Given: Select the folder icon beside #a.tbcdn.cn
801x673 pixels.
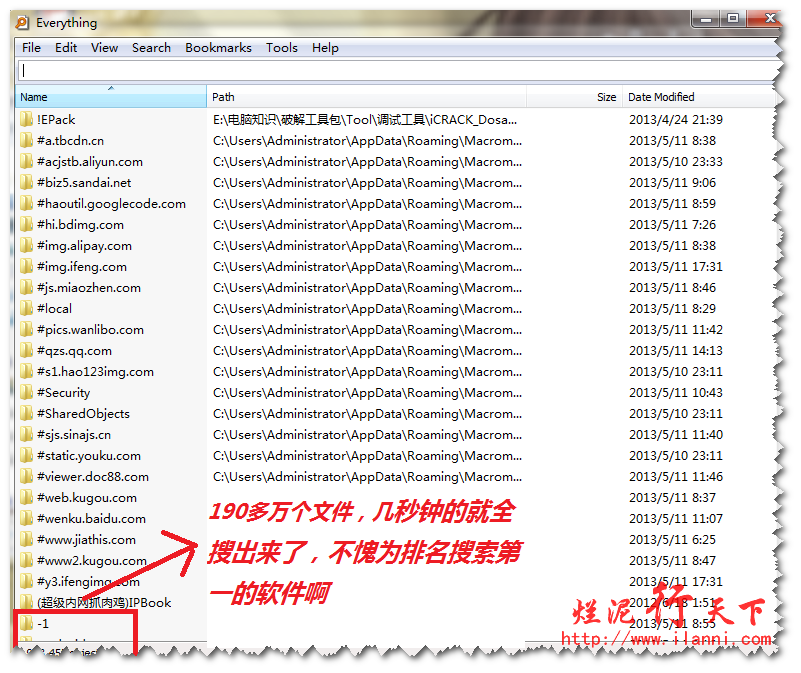Looking at the screenshot, I should click(27, 141).
